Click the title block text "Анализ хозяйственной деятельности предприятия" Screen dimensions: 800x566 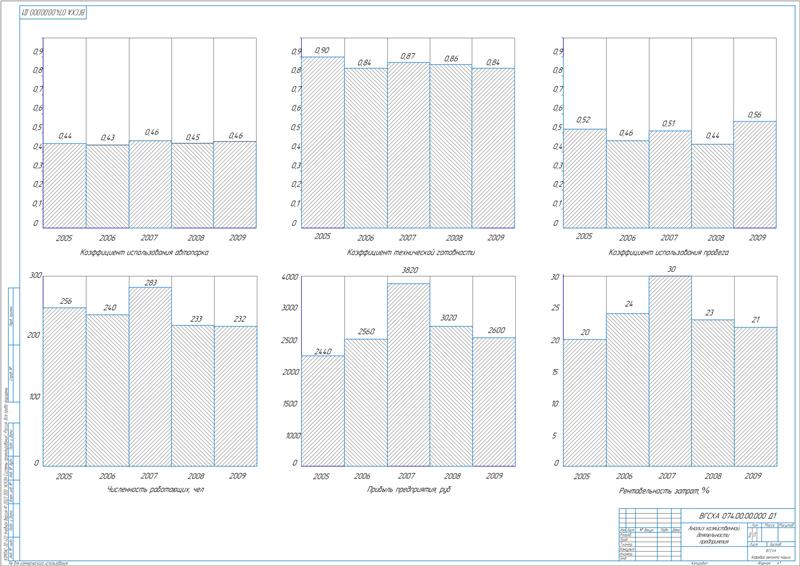714,535
